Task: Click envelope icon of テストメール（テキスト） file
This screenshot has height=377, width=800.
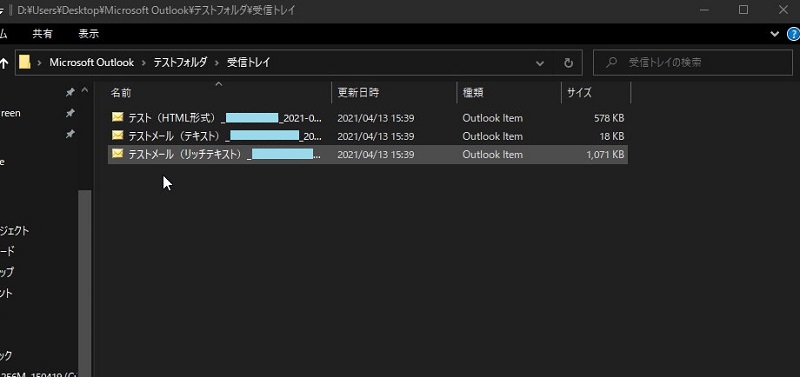Action: click(x=118, y=135)
